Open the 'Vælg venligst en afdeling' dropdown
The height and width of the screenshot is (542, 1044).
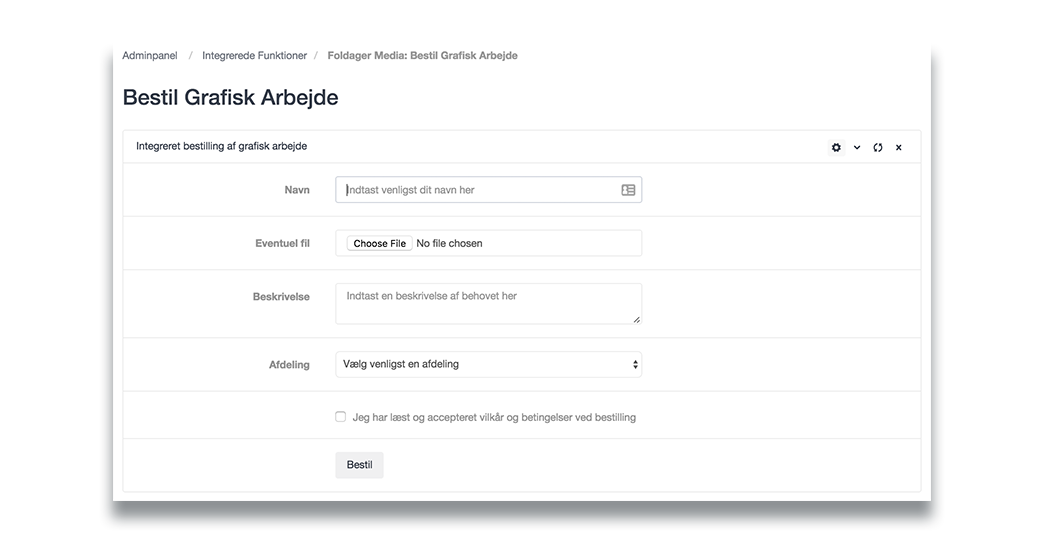tap(488, 364)
